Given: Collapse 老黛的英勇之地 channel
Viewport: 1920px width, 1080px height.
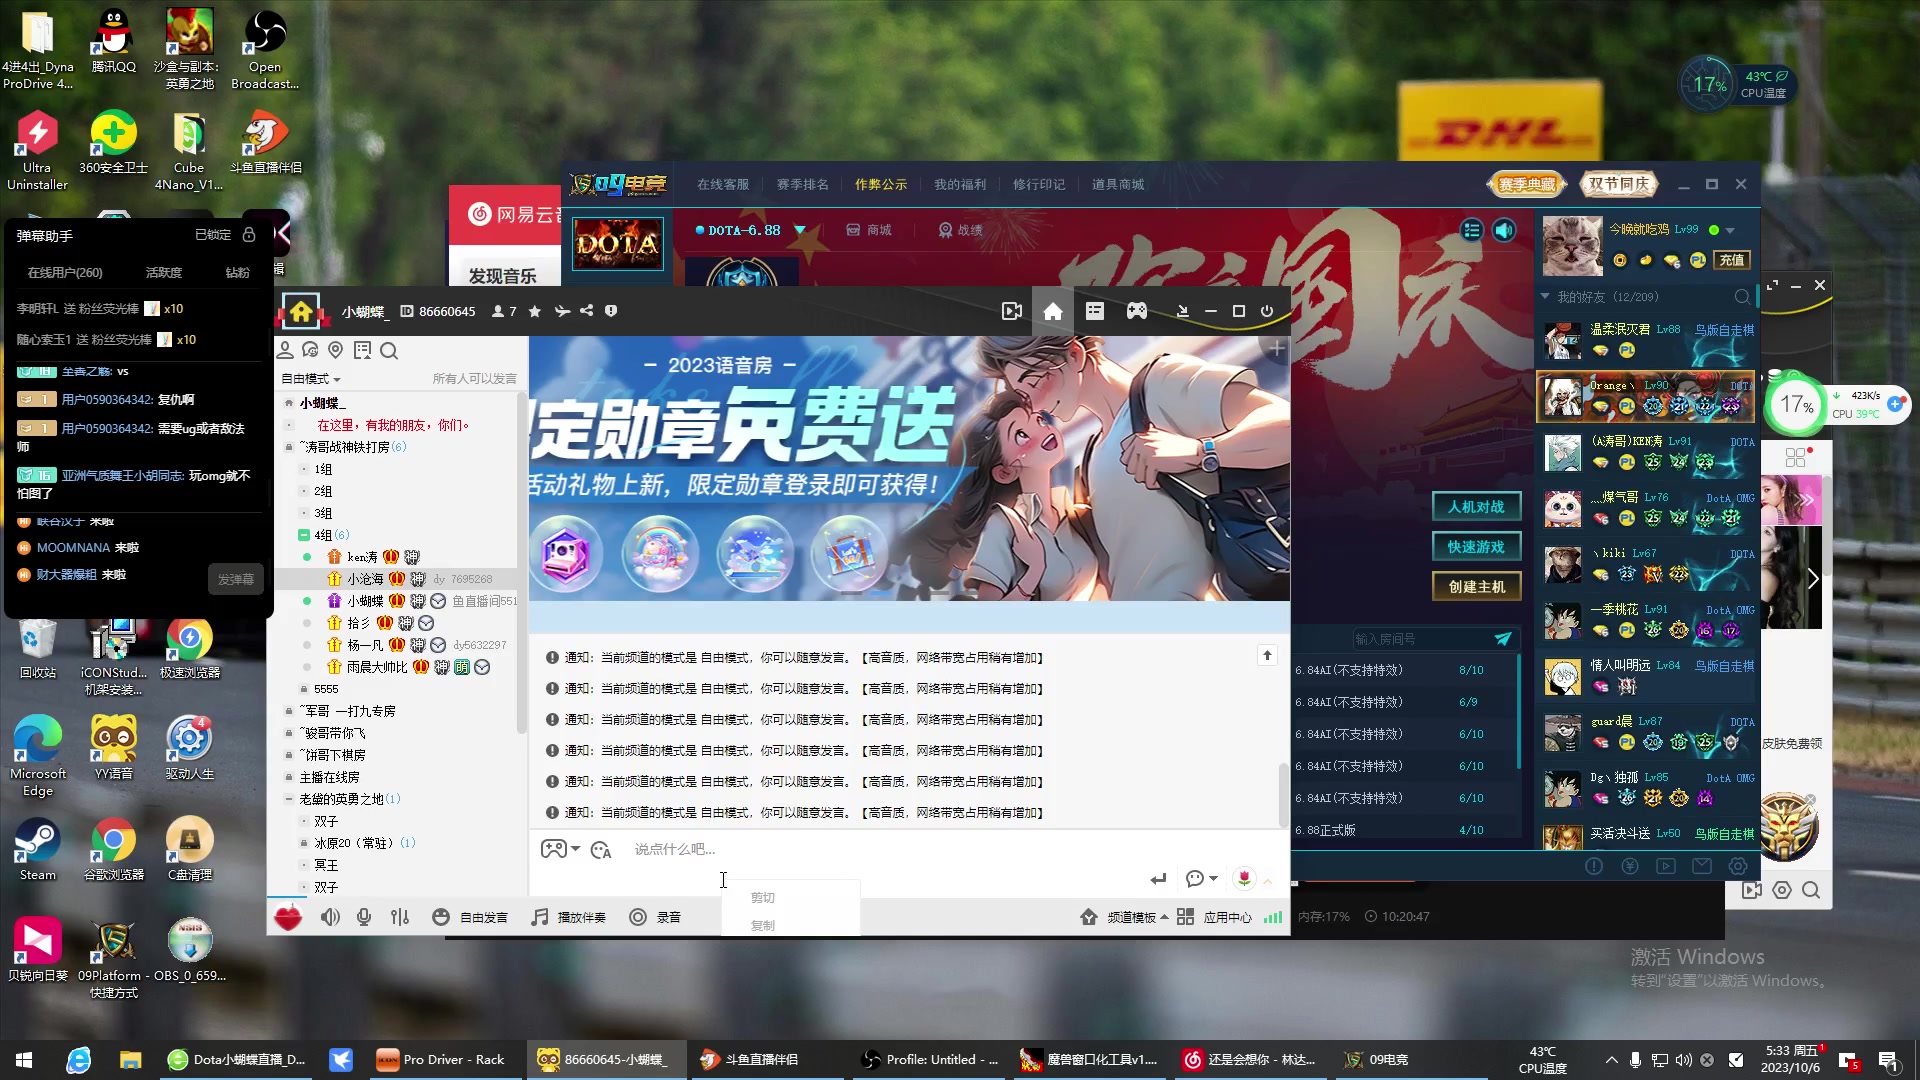Looking at the screenshot, I should coord(289,799).
